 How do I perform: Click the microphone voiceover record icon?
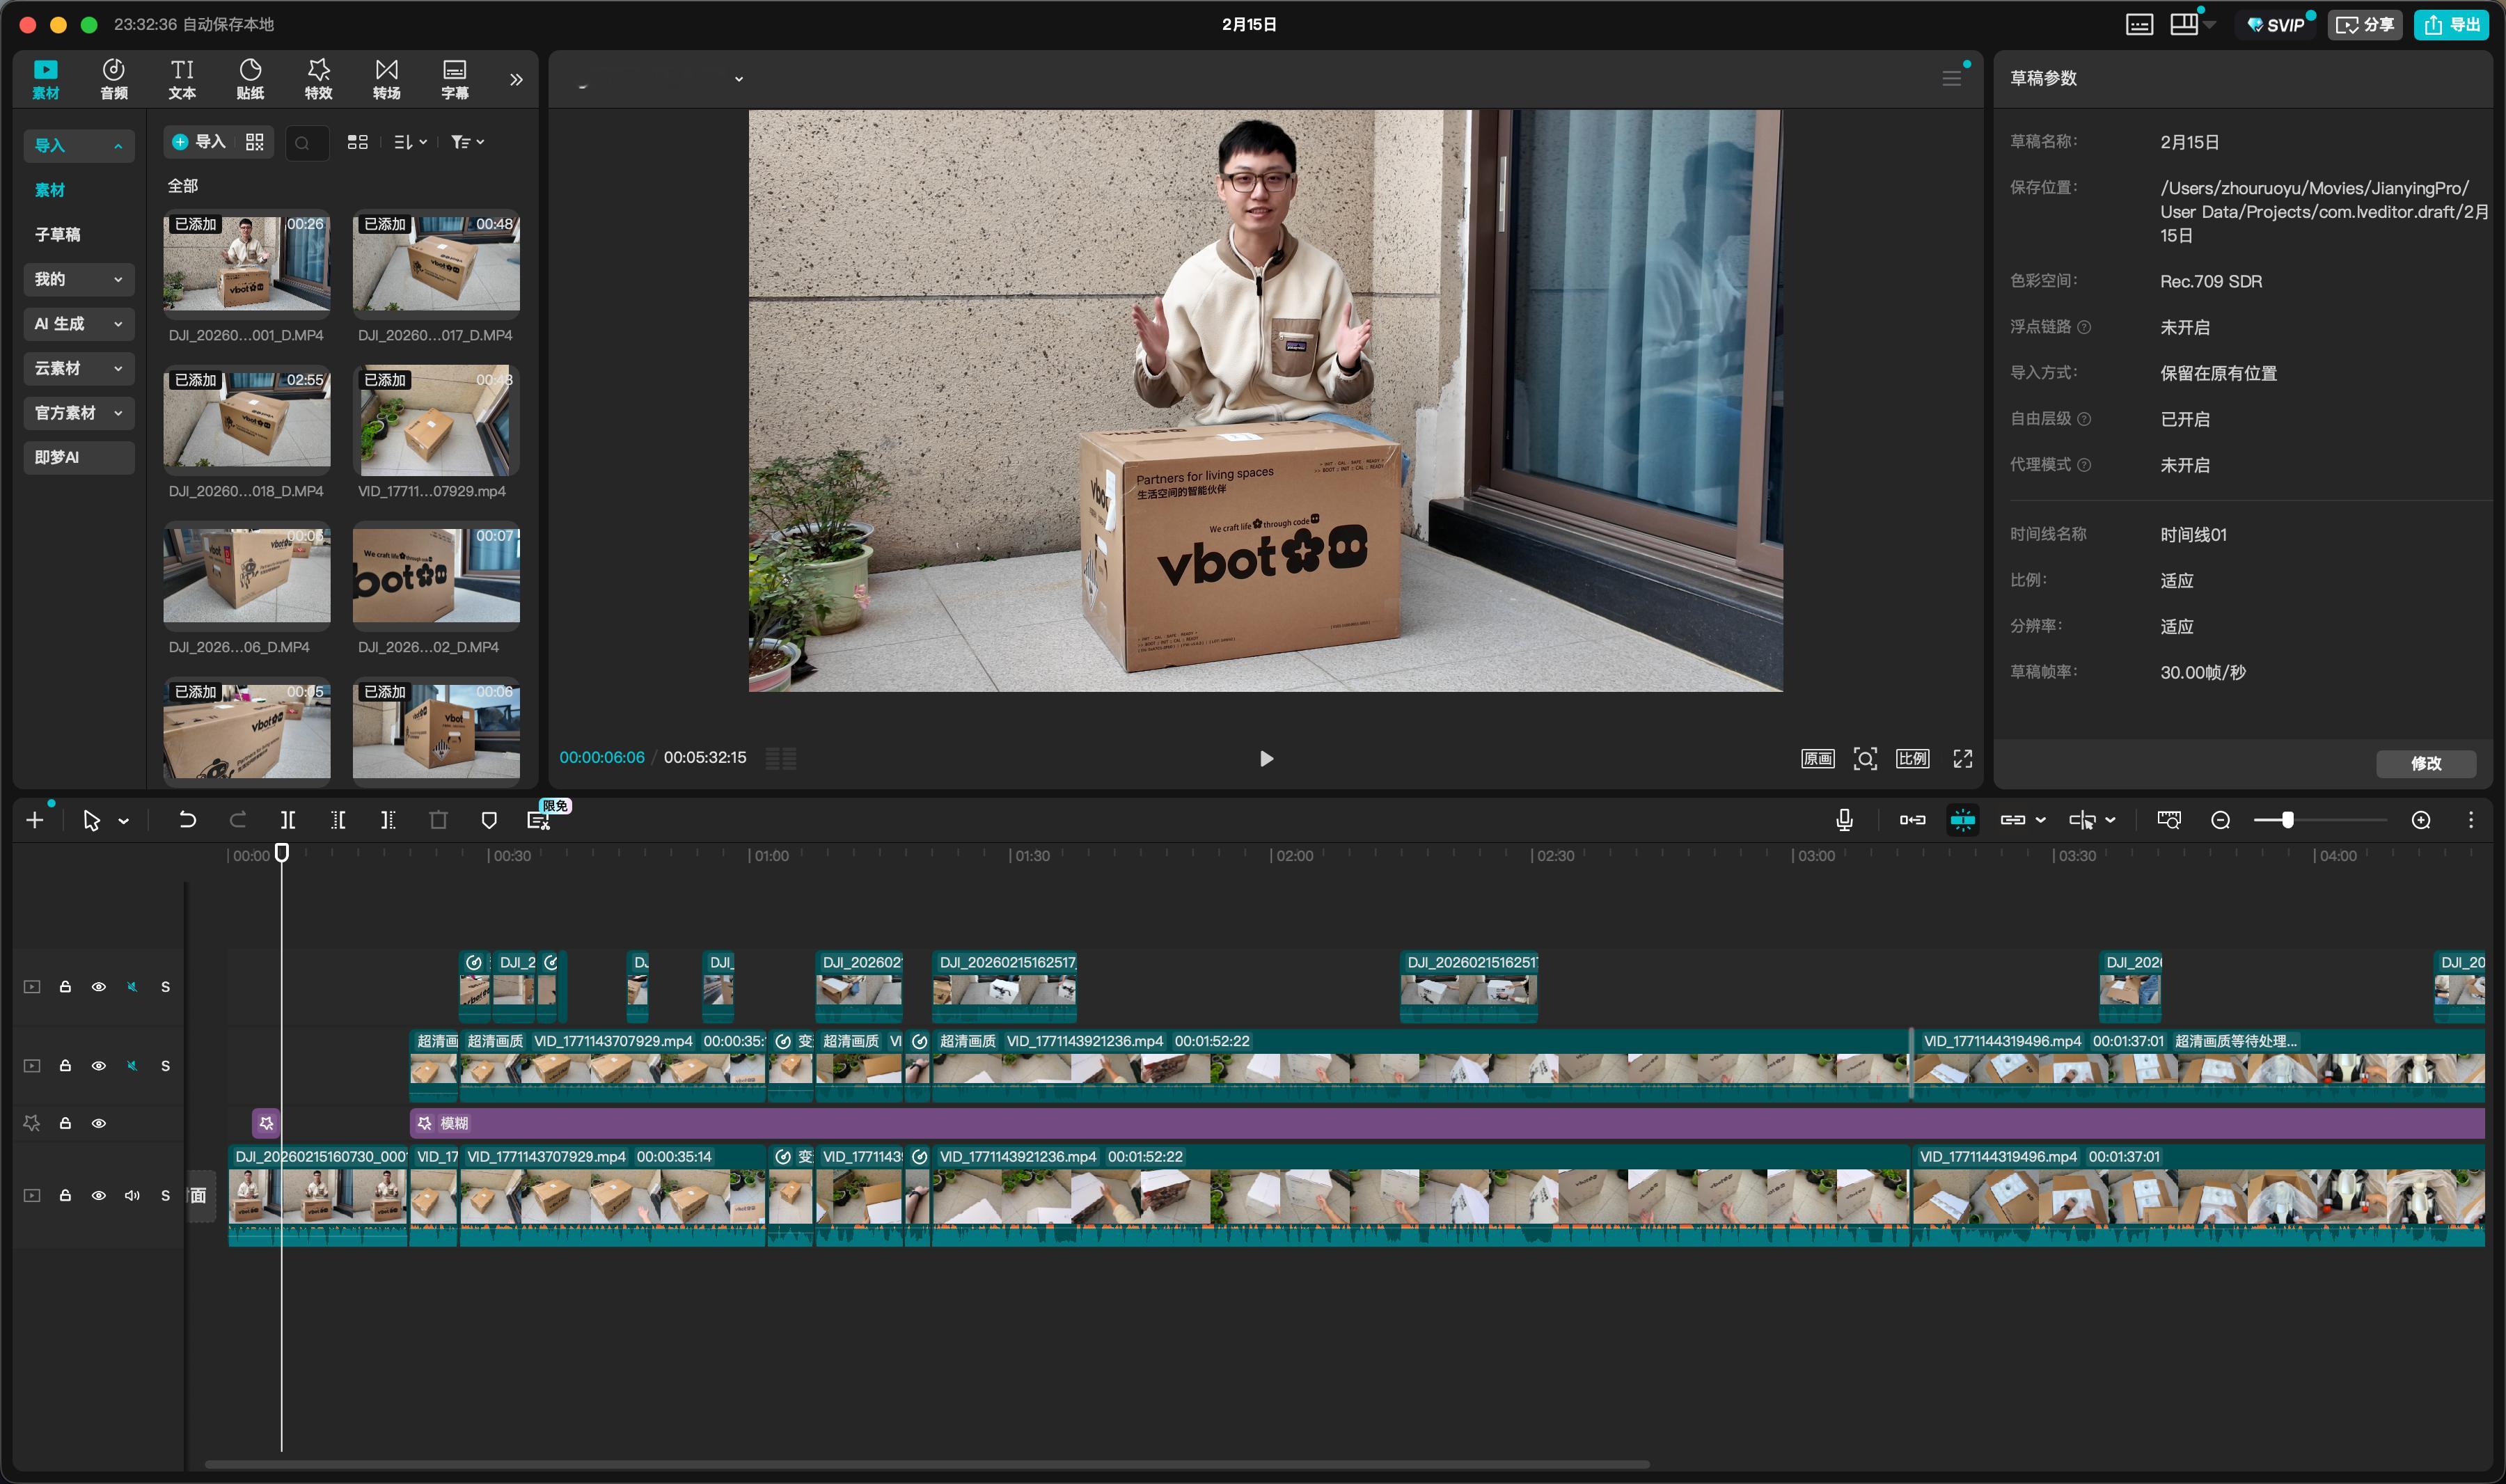click(1844, 820)
